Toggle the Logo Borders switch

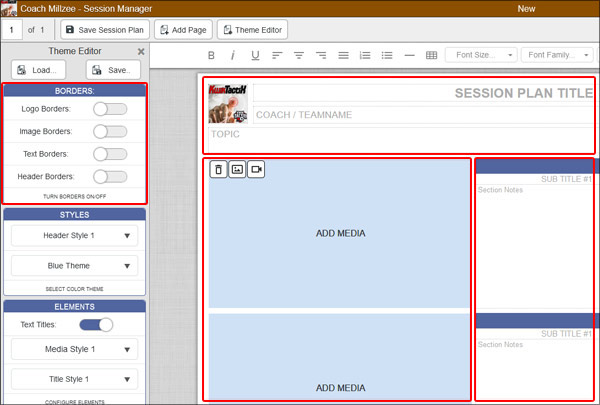click(110, 109)
